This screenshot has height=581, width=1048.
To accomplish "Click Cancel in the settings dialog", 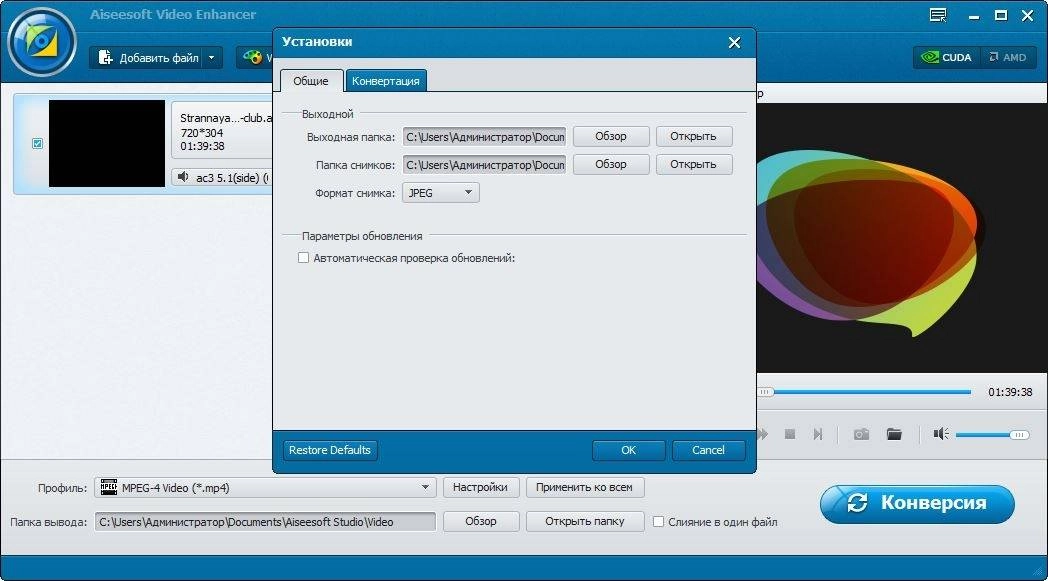I will 708,450.
